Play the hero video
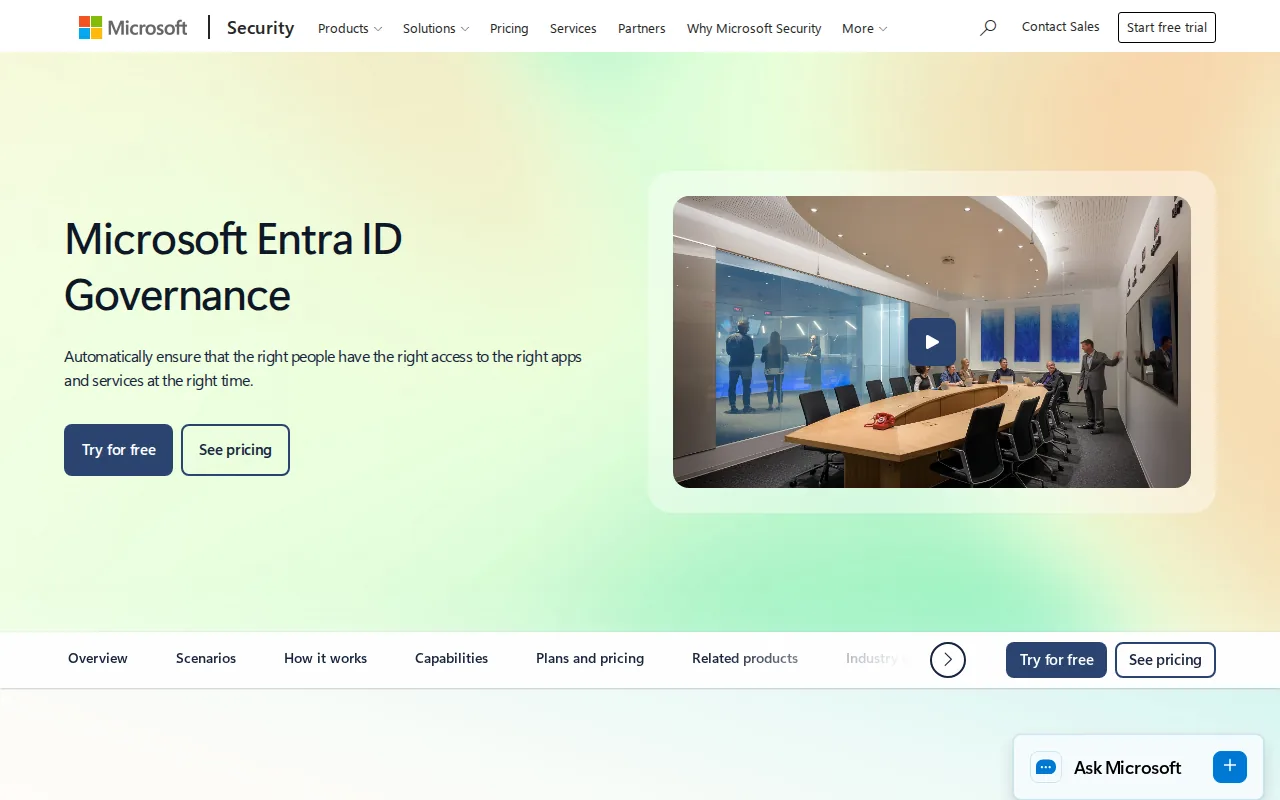 pyautogui.click(x=932, y=342)
